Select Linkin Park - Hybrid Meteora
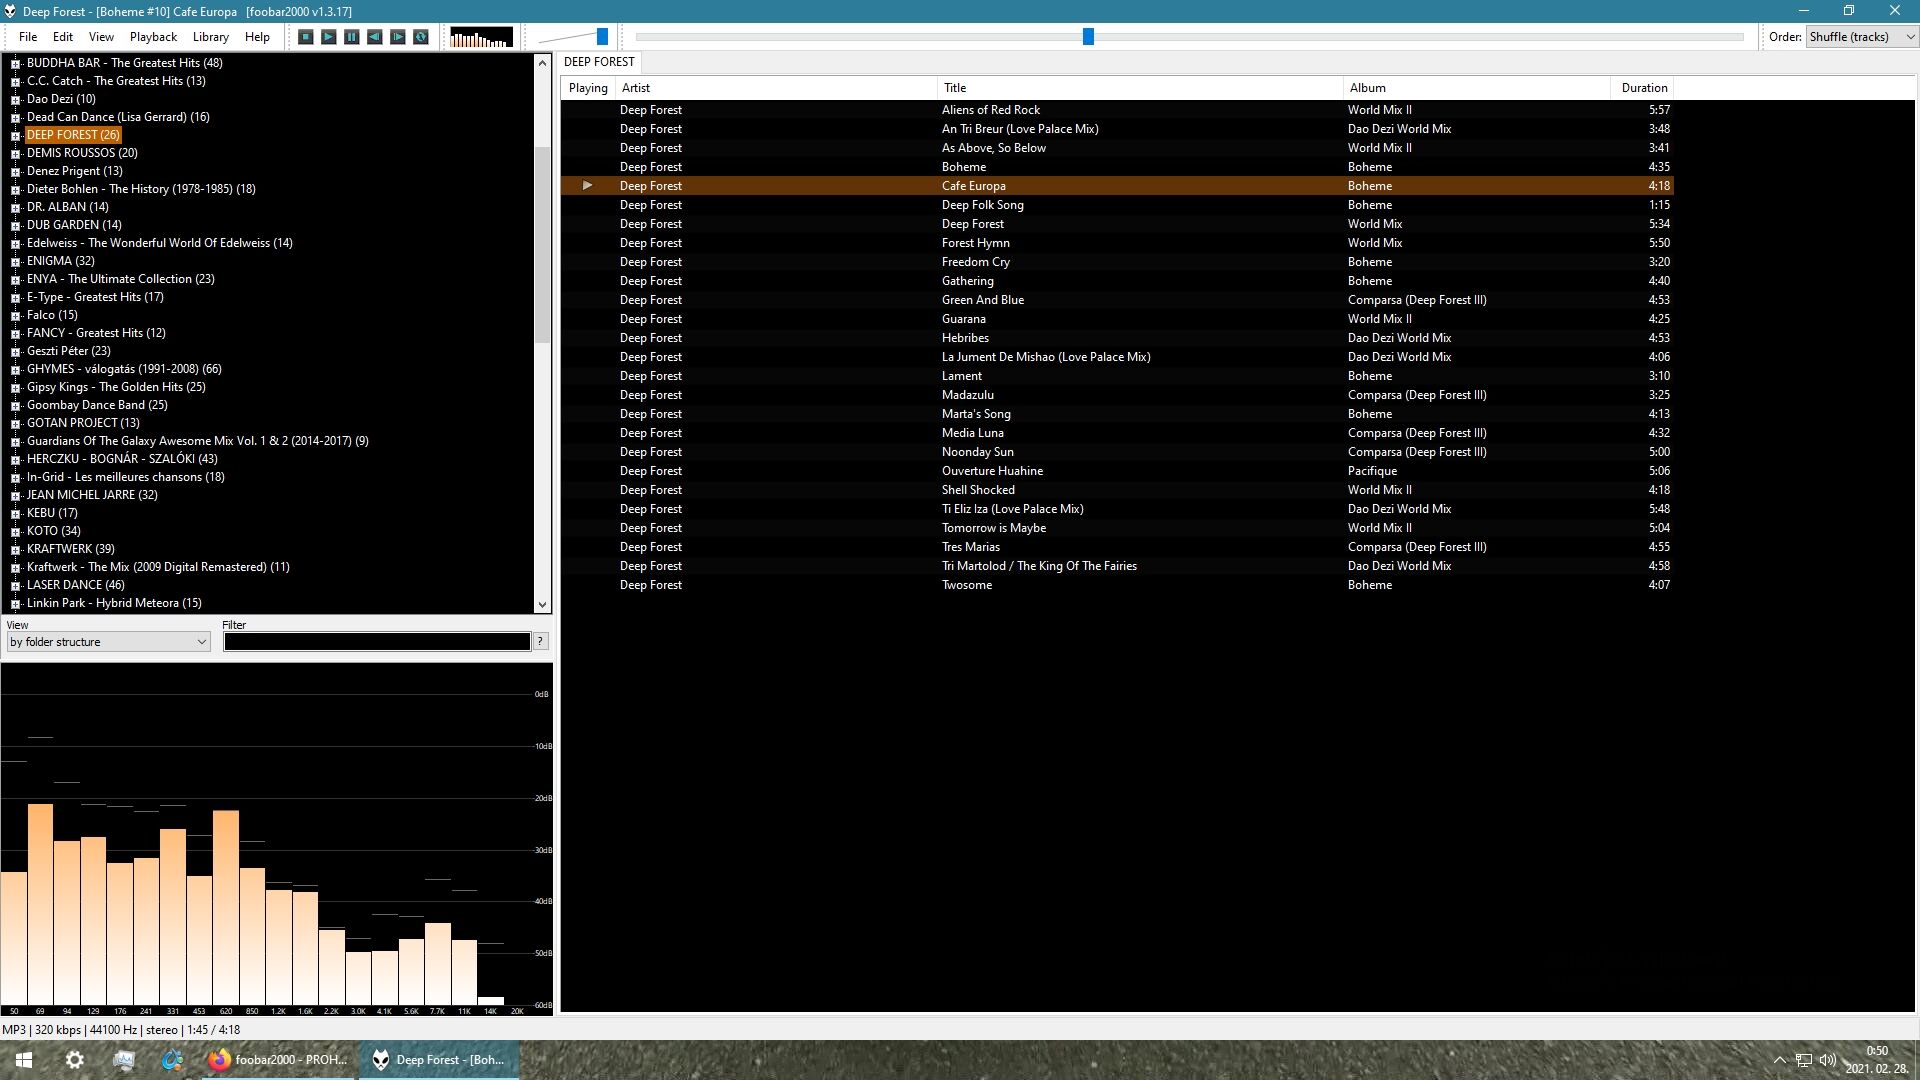Screen dimensions: 1920x1080 (x=114, y=603)
